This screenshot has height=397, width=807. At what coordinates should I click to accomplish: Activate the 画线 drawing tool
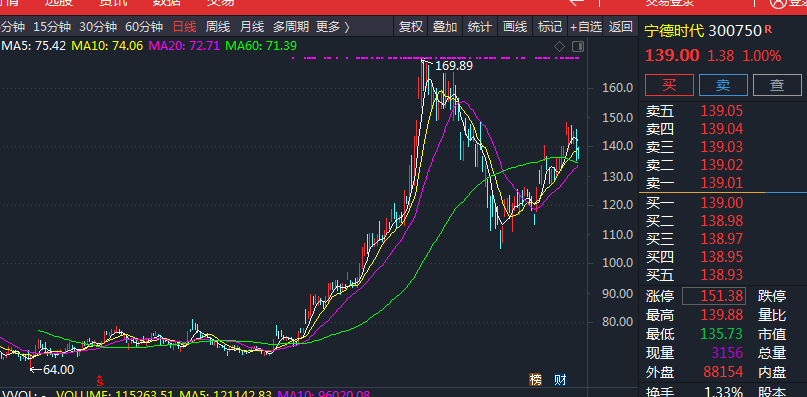(515, 27)
